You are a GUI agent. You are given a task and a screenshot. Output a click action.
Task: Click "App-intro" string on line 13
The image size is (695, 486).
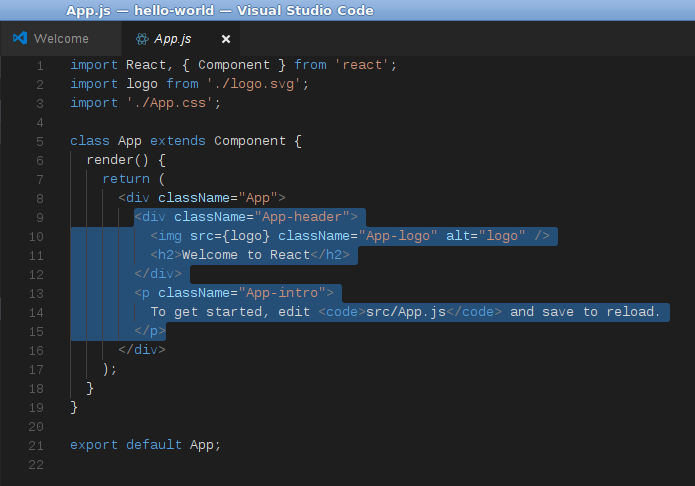tap(282, 293)
